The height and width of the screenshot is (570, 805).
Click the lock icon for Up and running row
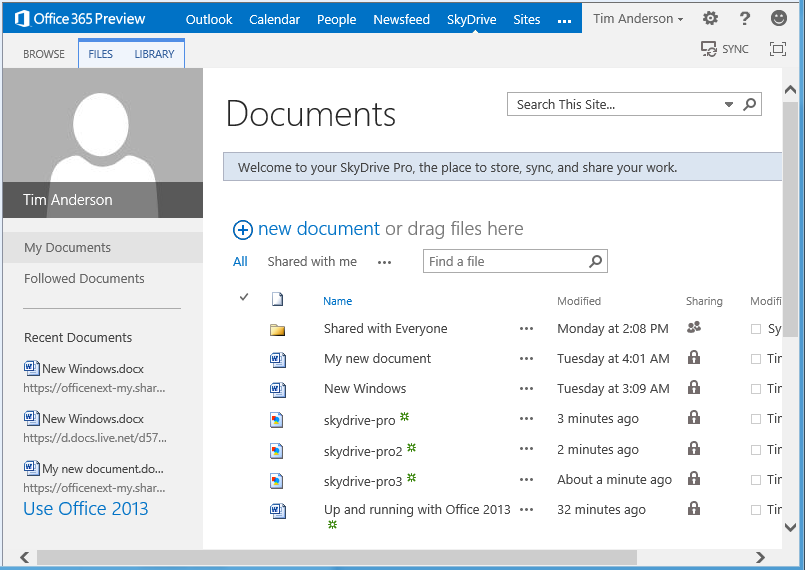694,508
